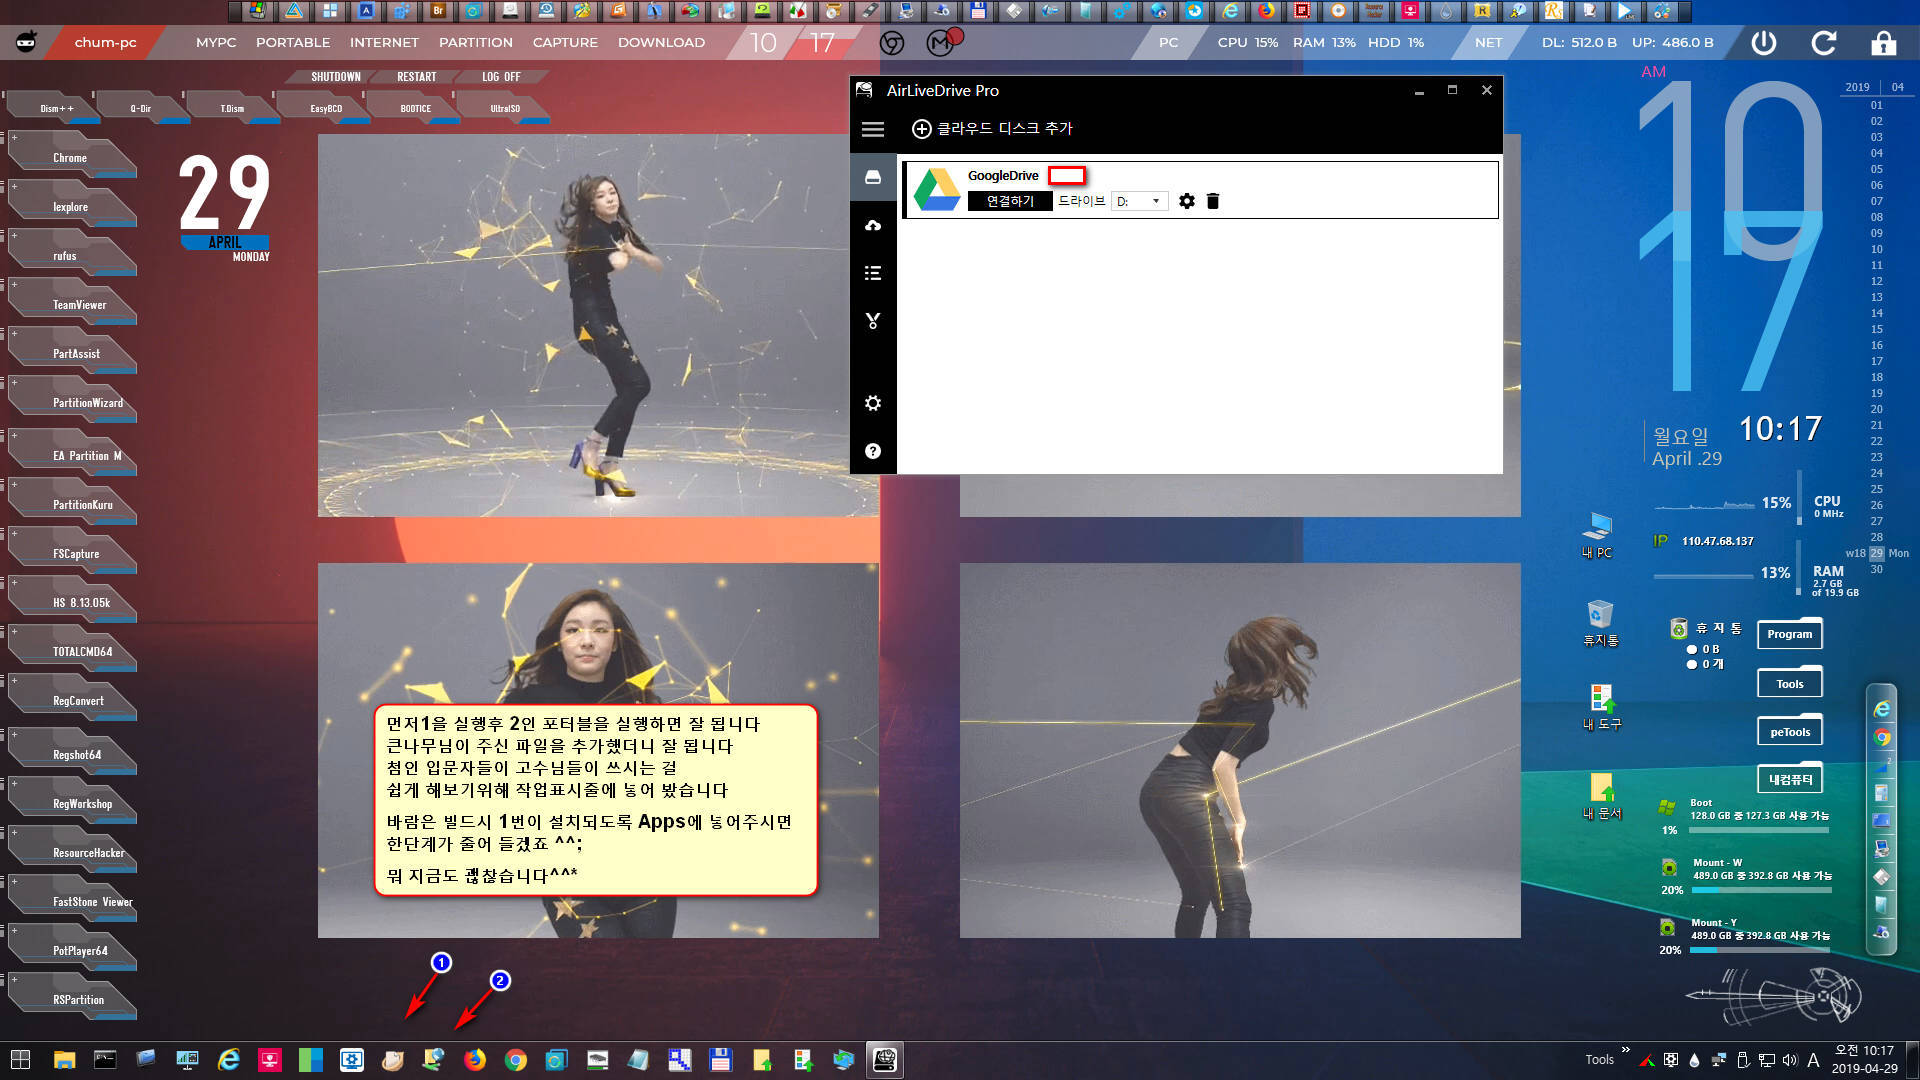The width and height of the screenshot is (1920, 1080).
Task: Open the 휴지통 recycle bin desktop icon
Action: pos(1600,623)
